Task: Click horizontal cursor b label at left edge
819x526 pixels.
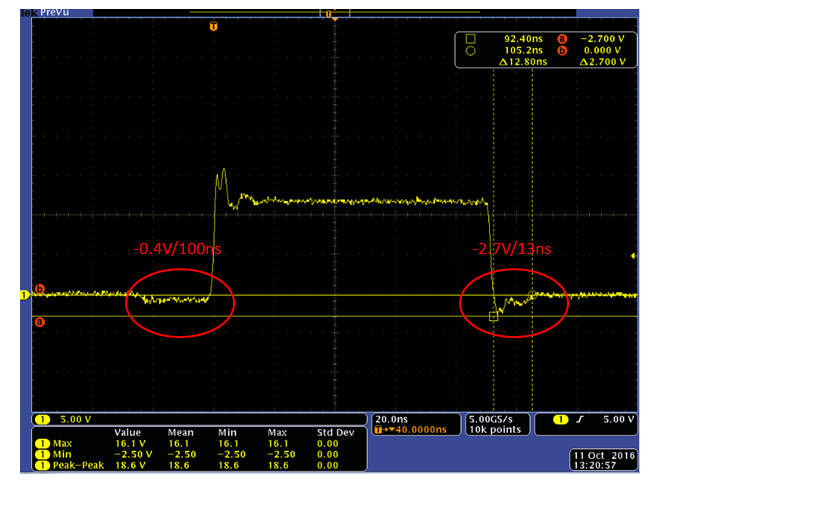Action: point(40,289)
